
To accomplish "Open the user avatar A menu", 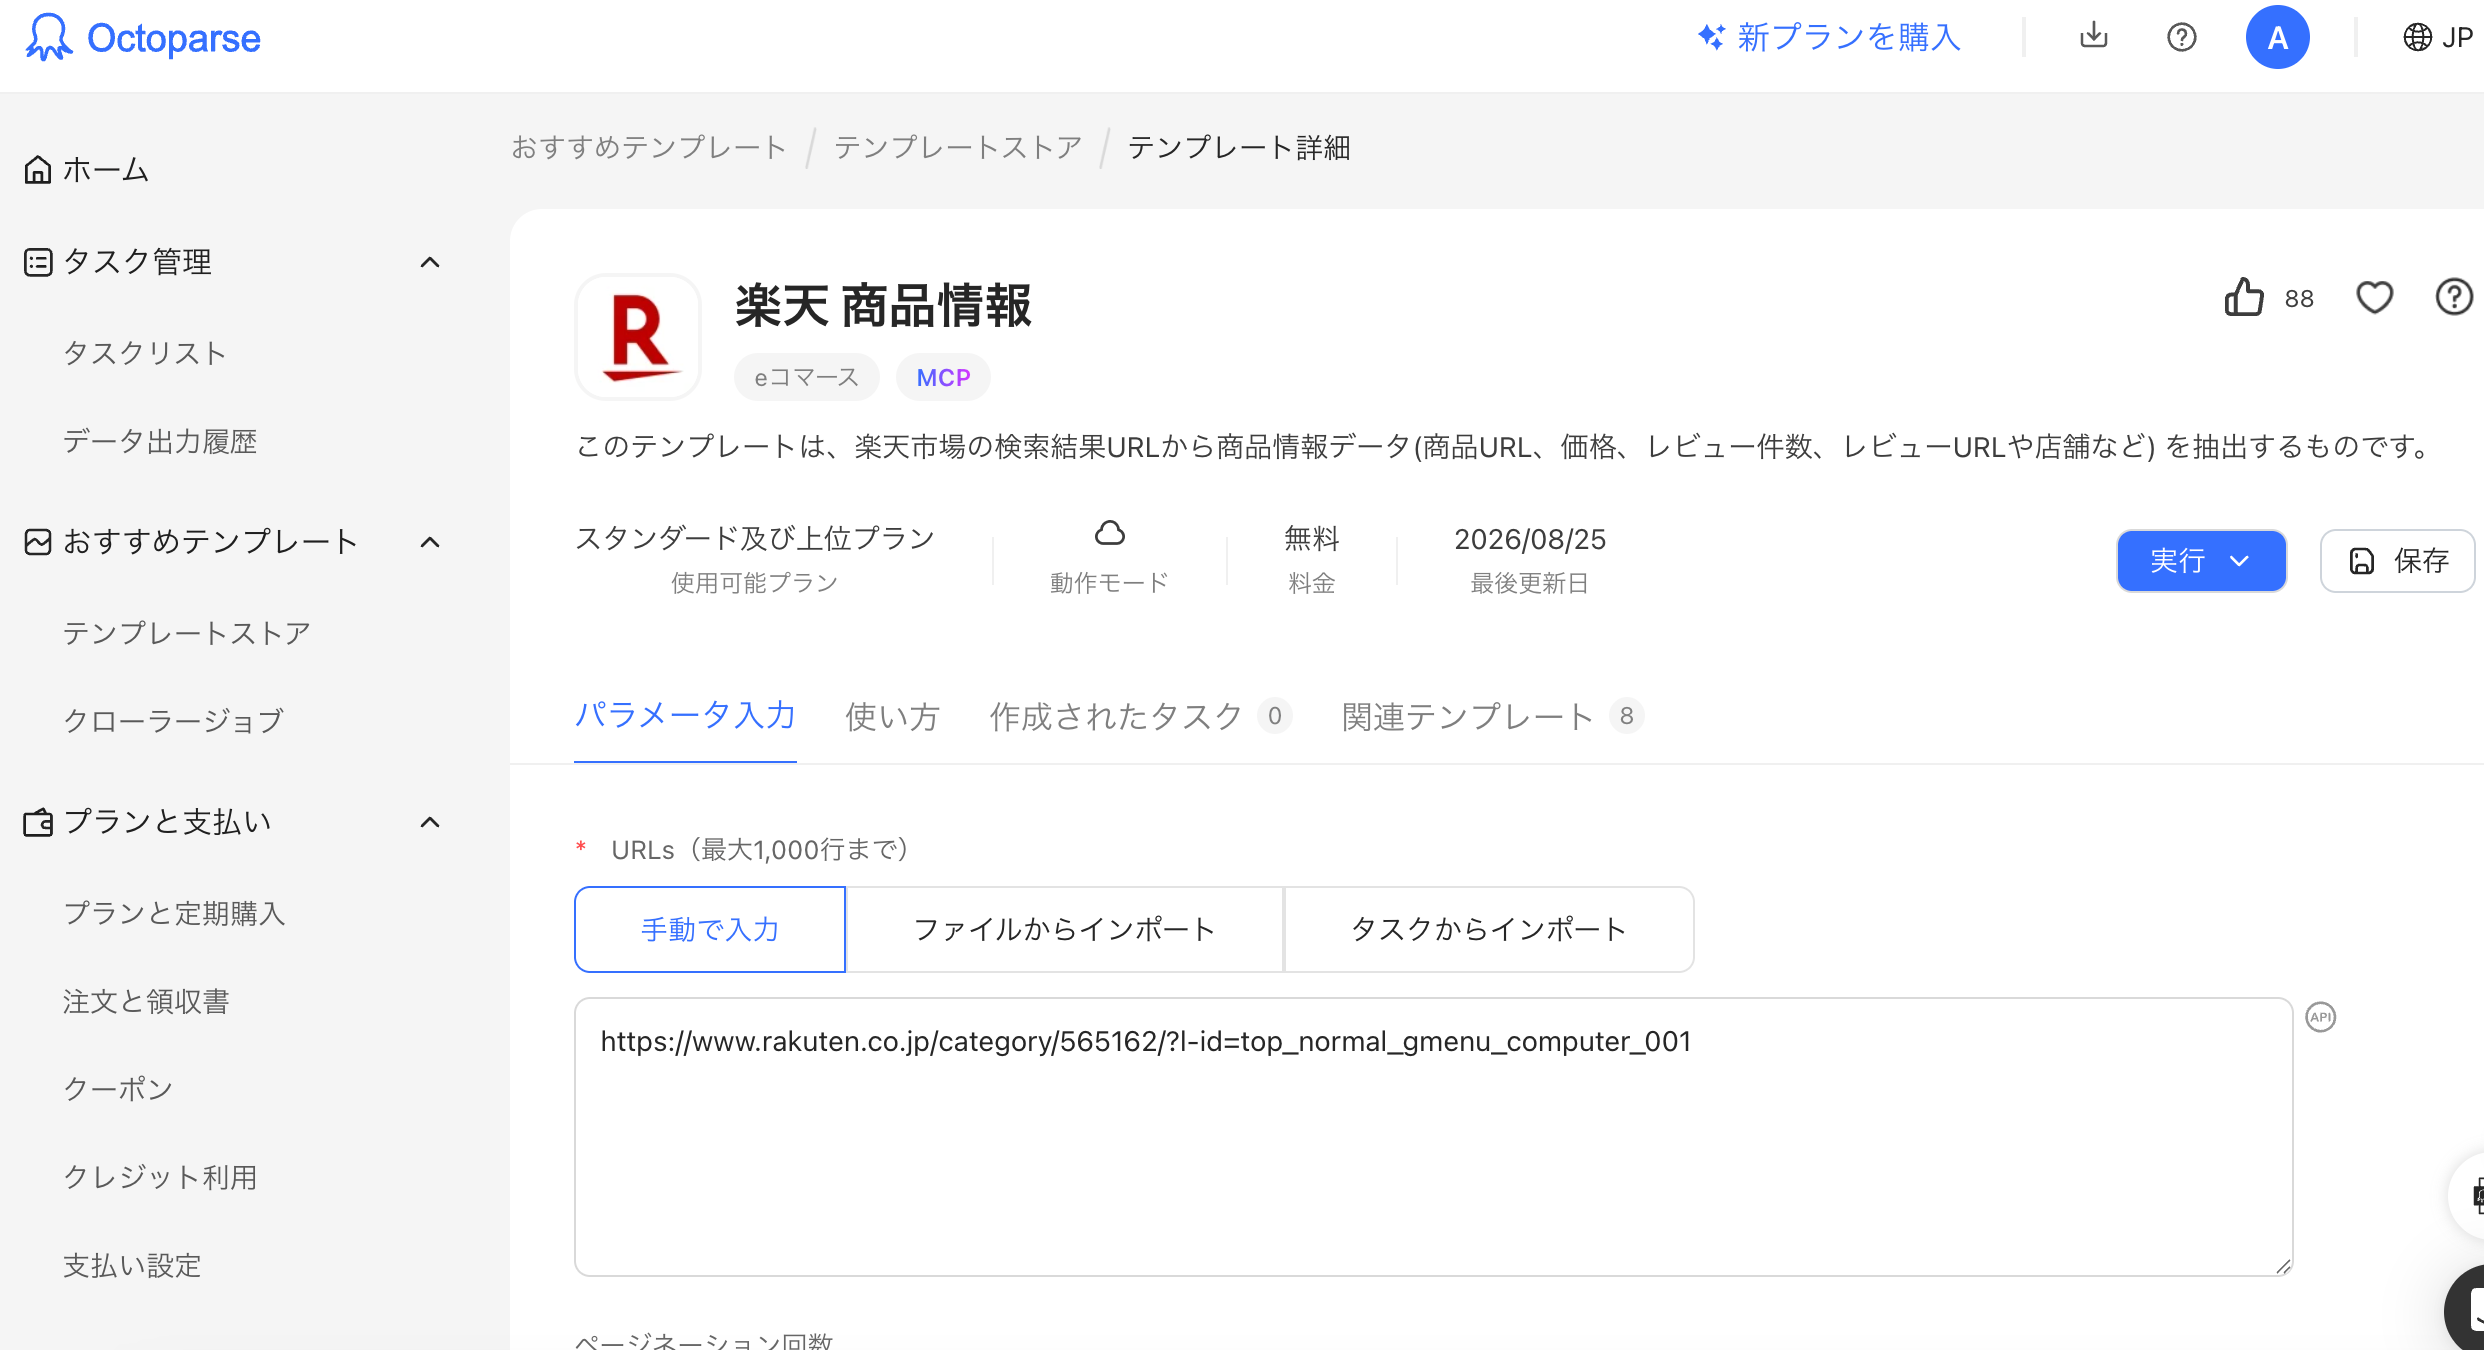I will tap(2277, 37).
